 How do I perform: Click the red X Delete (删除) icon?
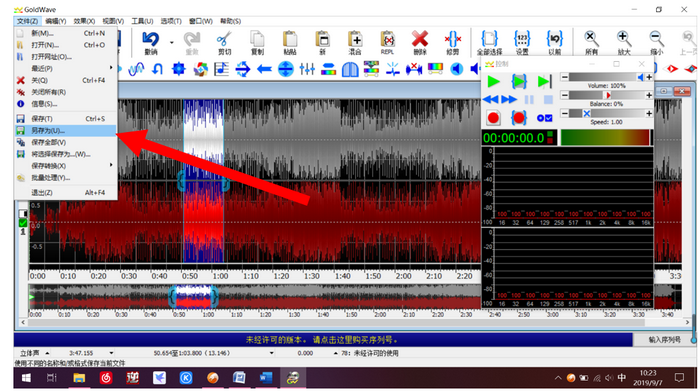(420, 39)
